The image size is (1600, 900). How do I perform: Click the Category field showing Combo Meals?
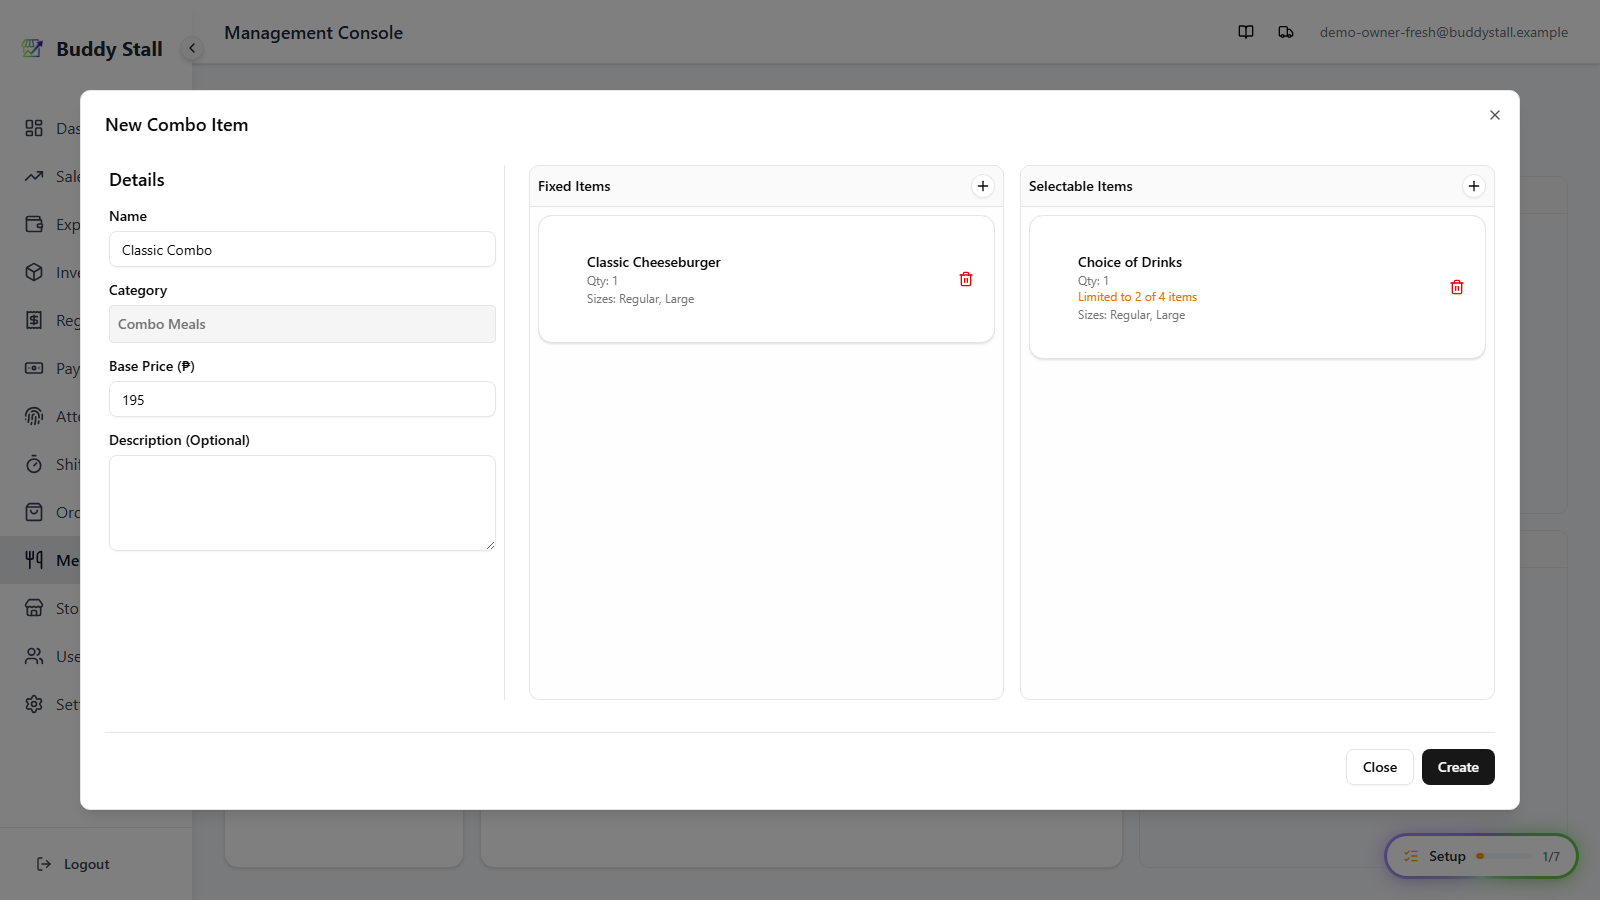(x=302, y=324)
